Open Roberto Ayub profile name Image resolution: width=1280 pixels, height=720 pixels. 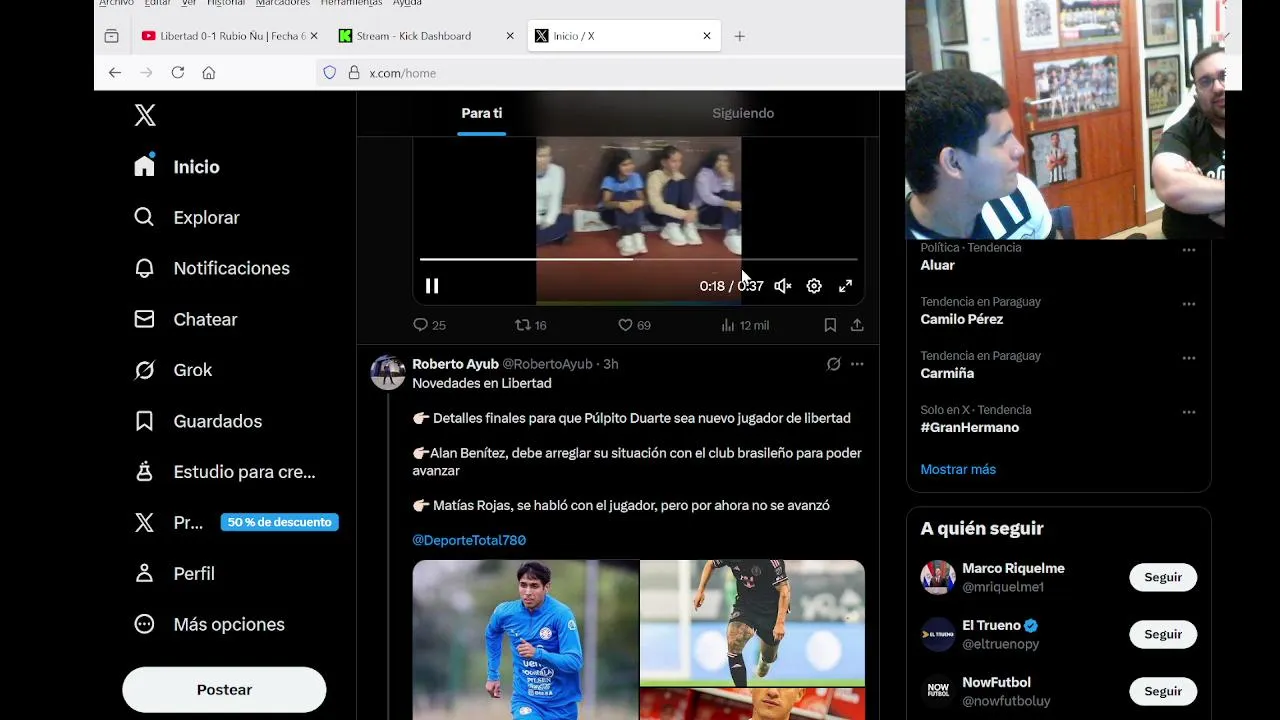pos(455,364)
